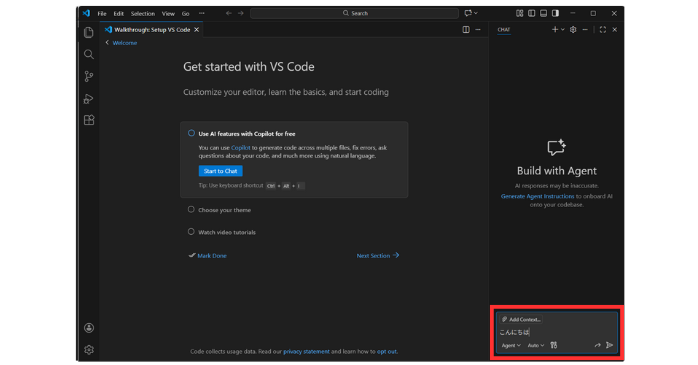The image size is (698, 365).
Task: Open the Agent mode dropdown
Action: [x=511, y=345]
